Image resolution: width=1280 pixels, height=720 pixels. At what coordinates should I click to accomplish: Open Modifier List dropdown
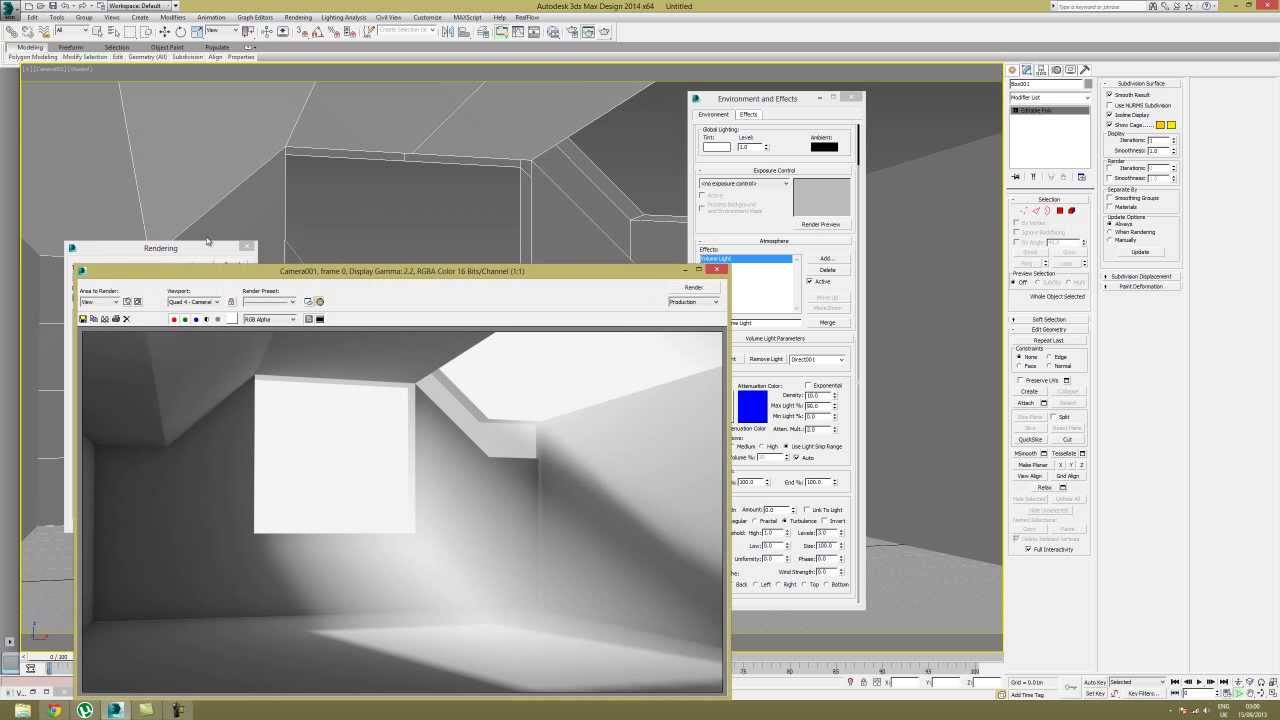click(x=1050, y=97)
